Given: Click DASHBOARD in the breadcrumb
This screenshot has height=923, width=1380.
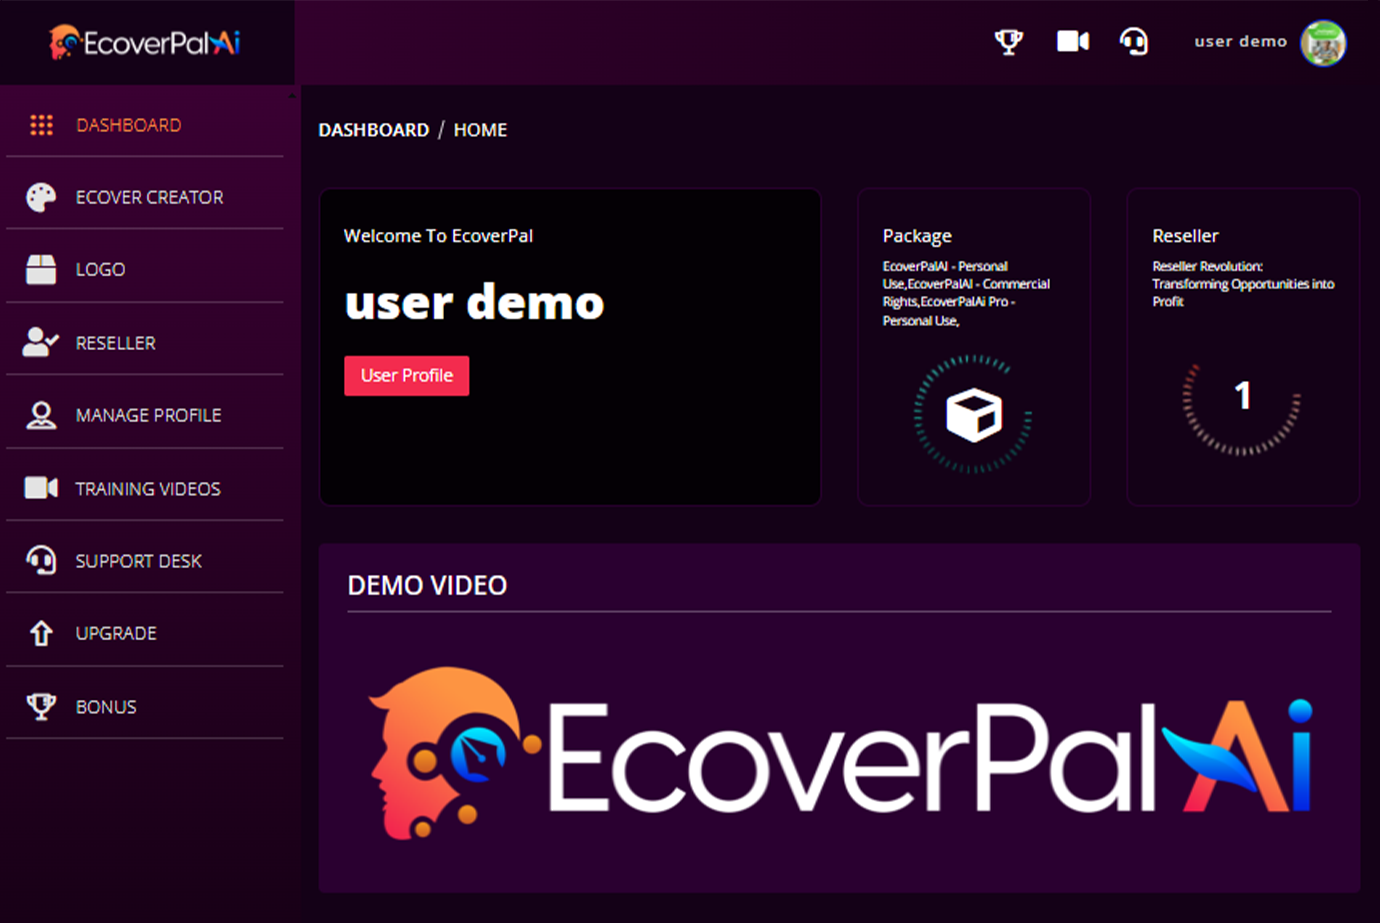Looking at the screenshot, I should tap(373, 130).
